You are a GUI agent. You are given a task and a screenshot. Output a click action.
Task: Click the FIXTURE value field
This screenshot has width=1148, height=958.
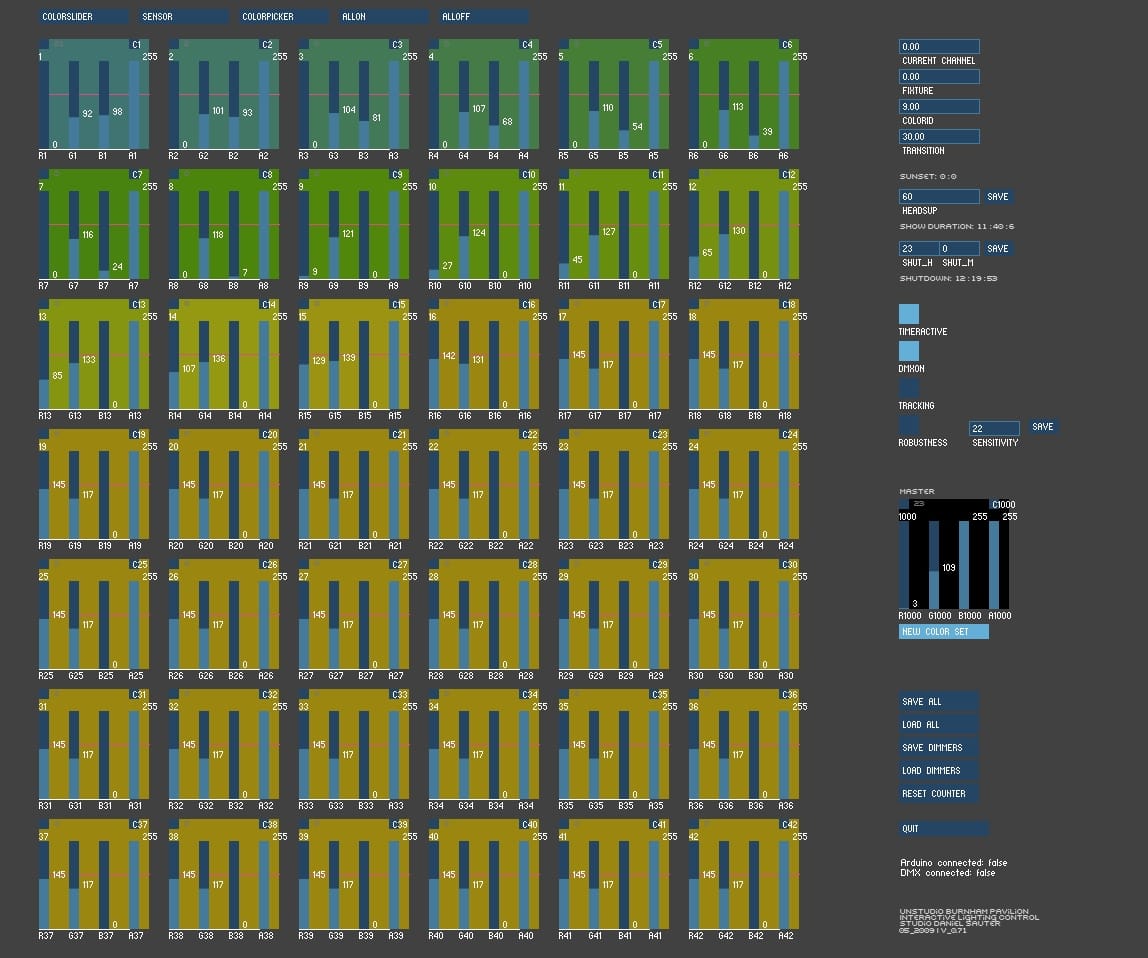click(x=939, y=76)
